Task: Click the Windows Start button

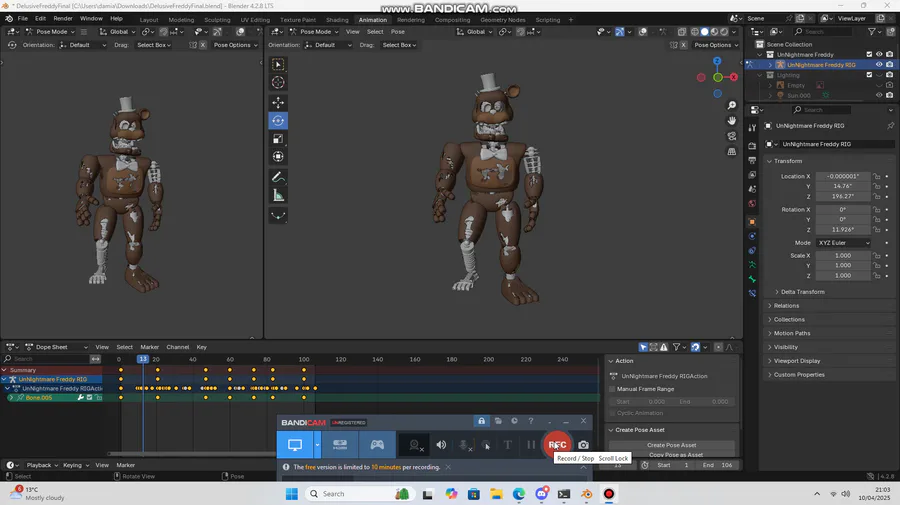Action: (292, 494)
